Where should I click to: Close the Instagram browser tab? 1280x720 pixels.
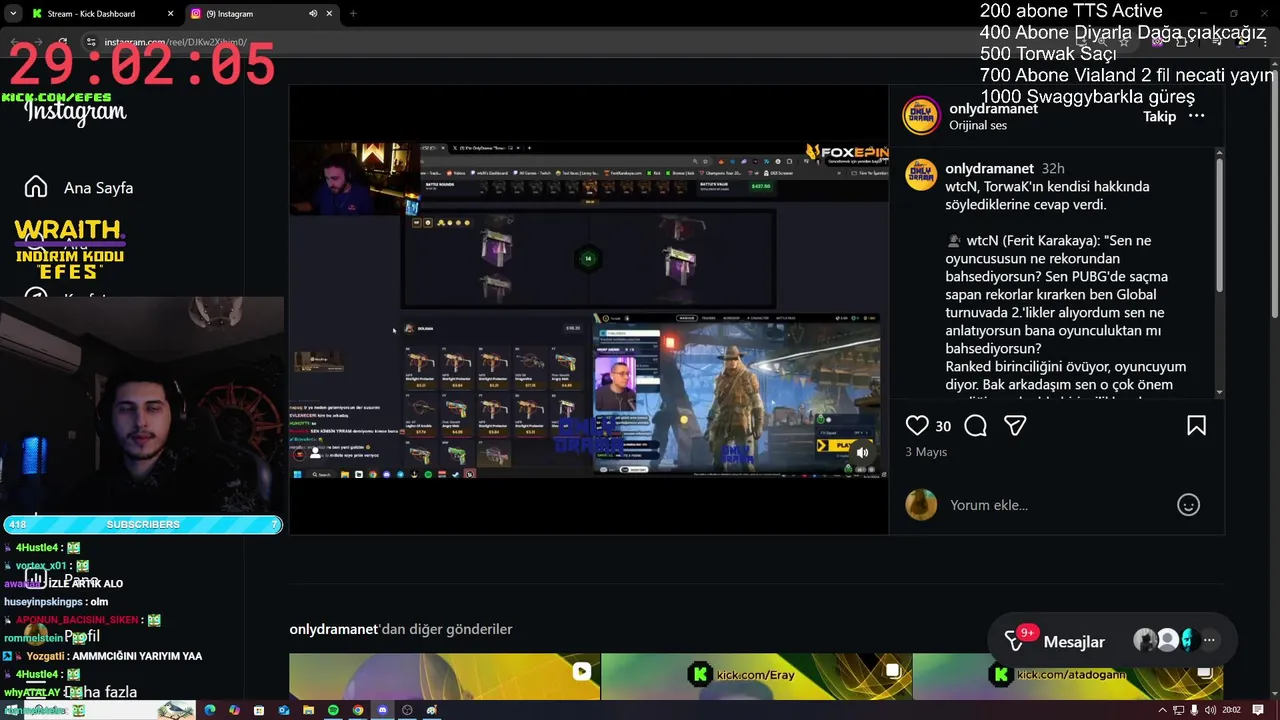coord(329,14)
